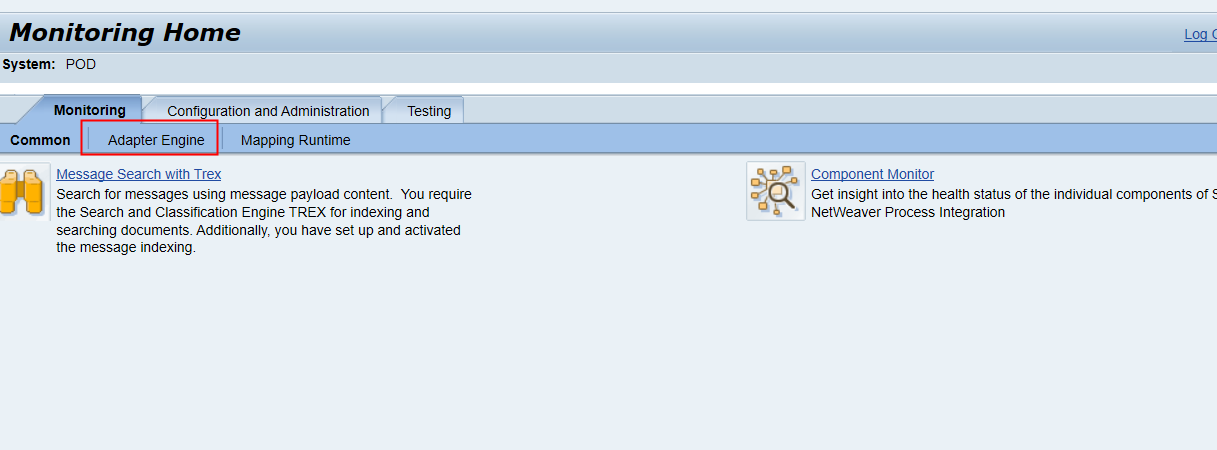
Task: Click the Monitoring Home page title
Action: coord(125,33)
